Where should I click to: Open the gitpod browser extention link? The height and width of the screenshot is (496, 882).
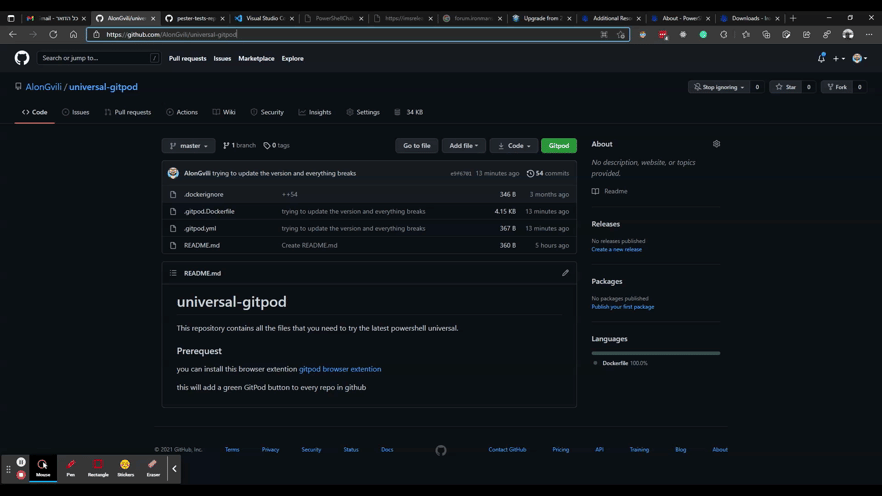340,369
